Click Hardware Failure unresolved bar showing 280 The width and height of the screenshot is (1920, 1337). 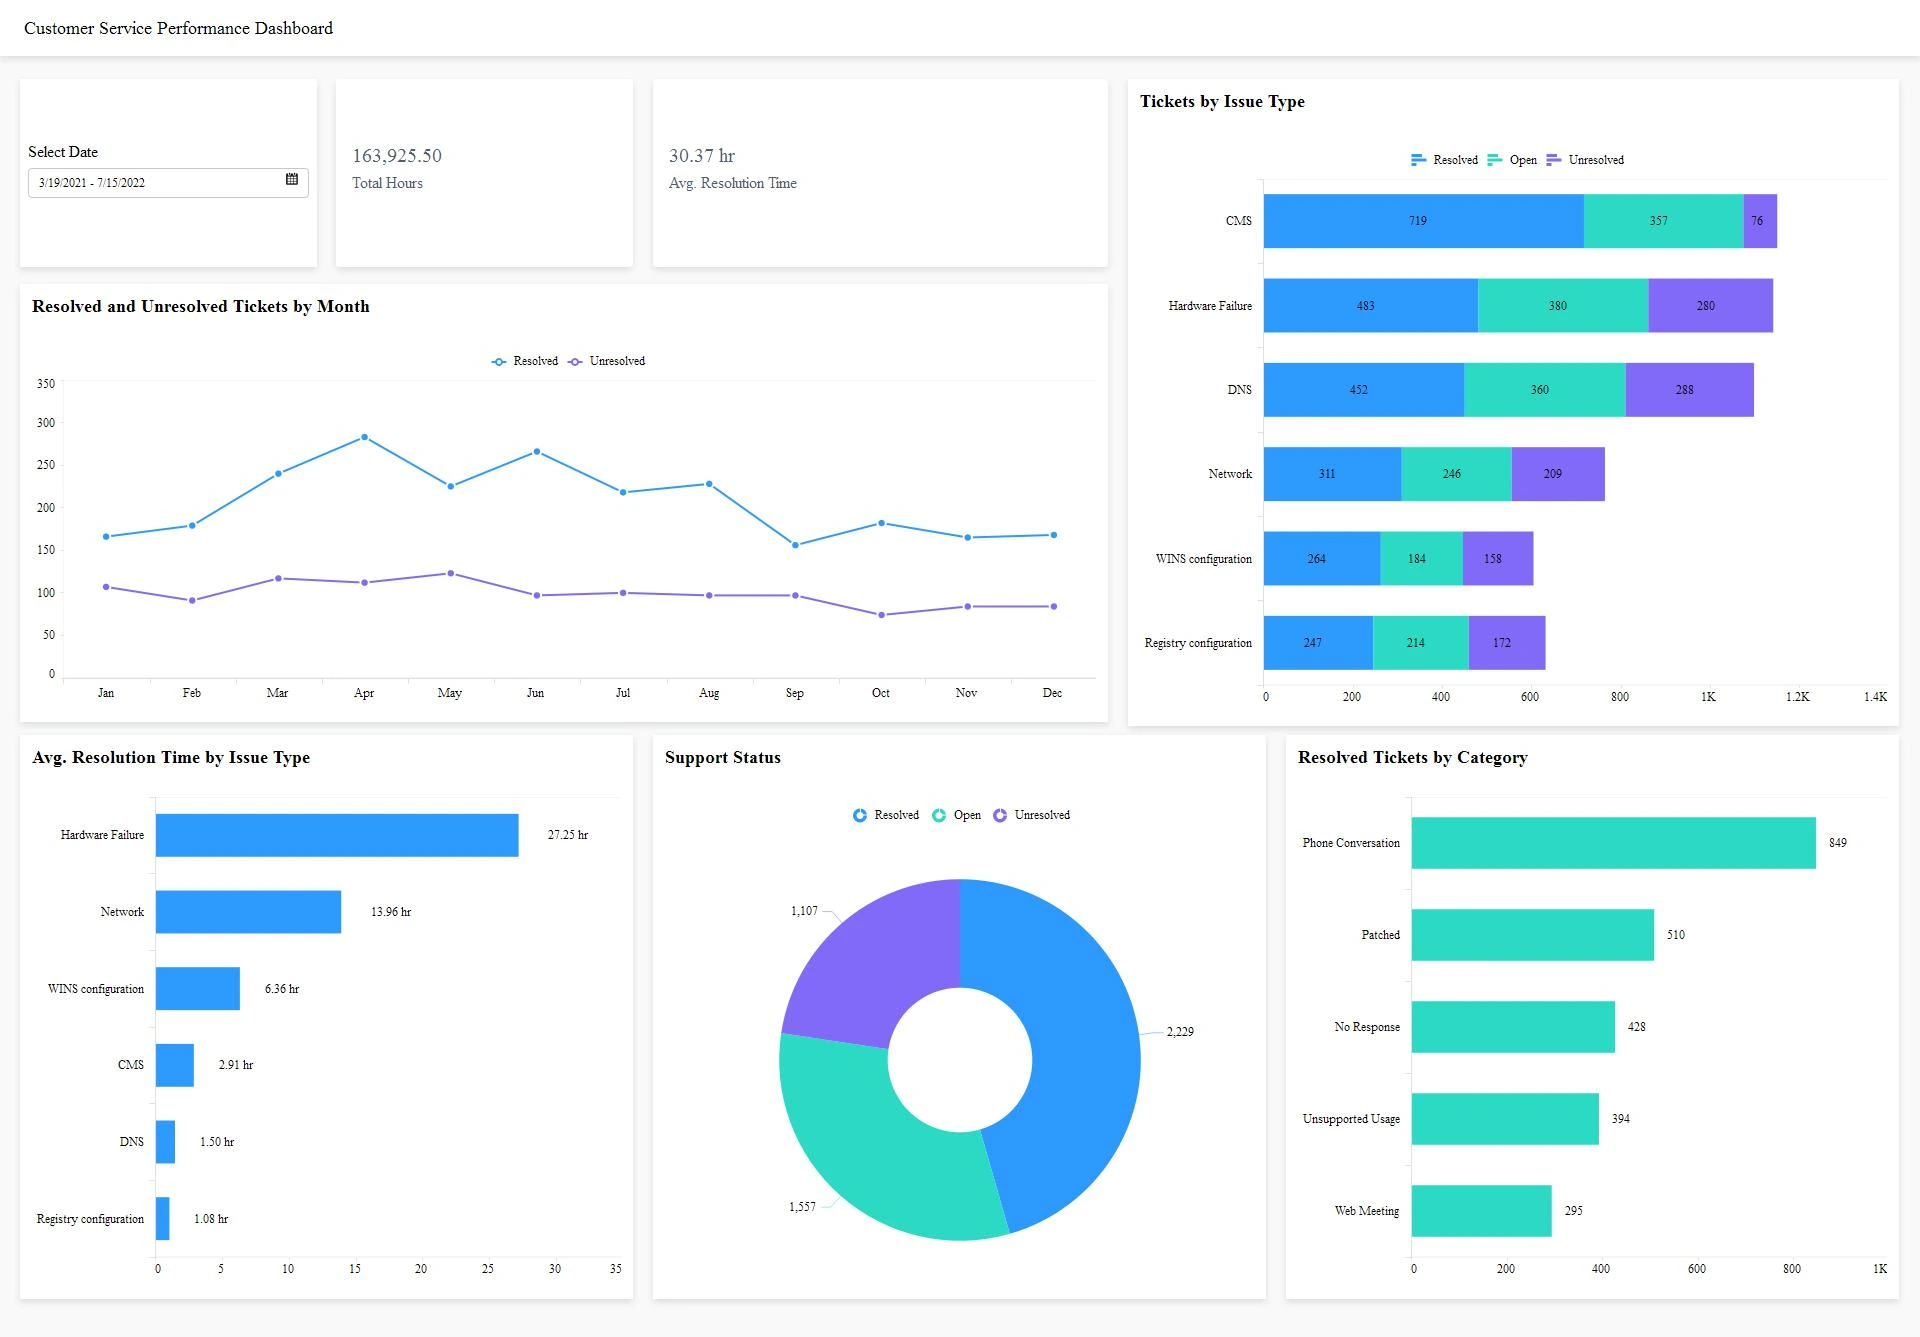click(1710, 305)
